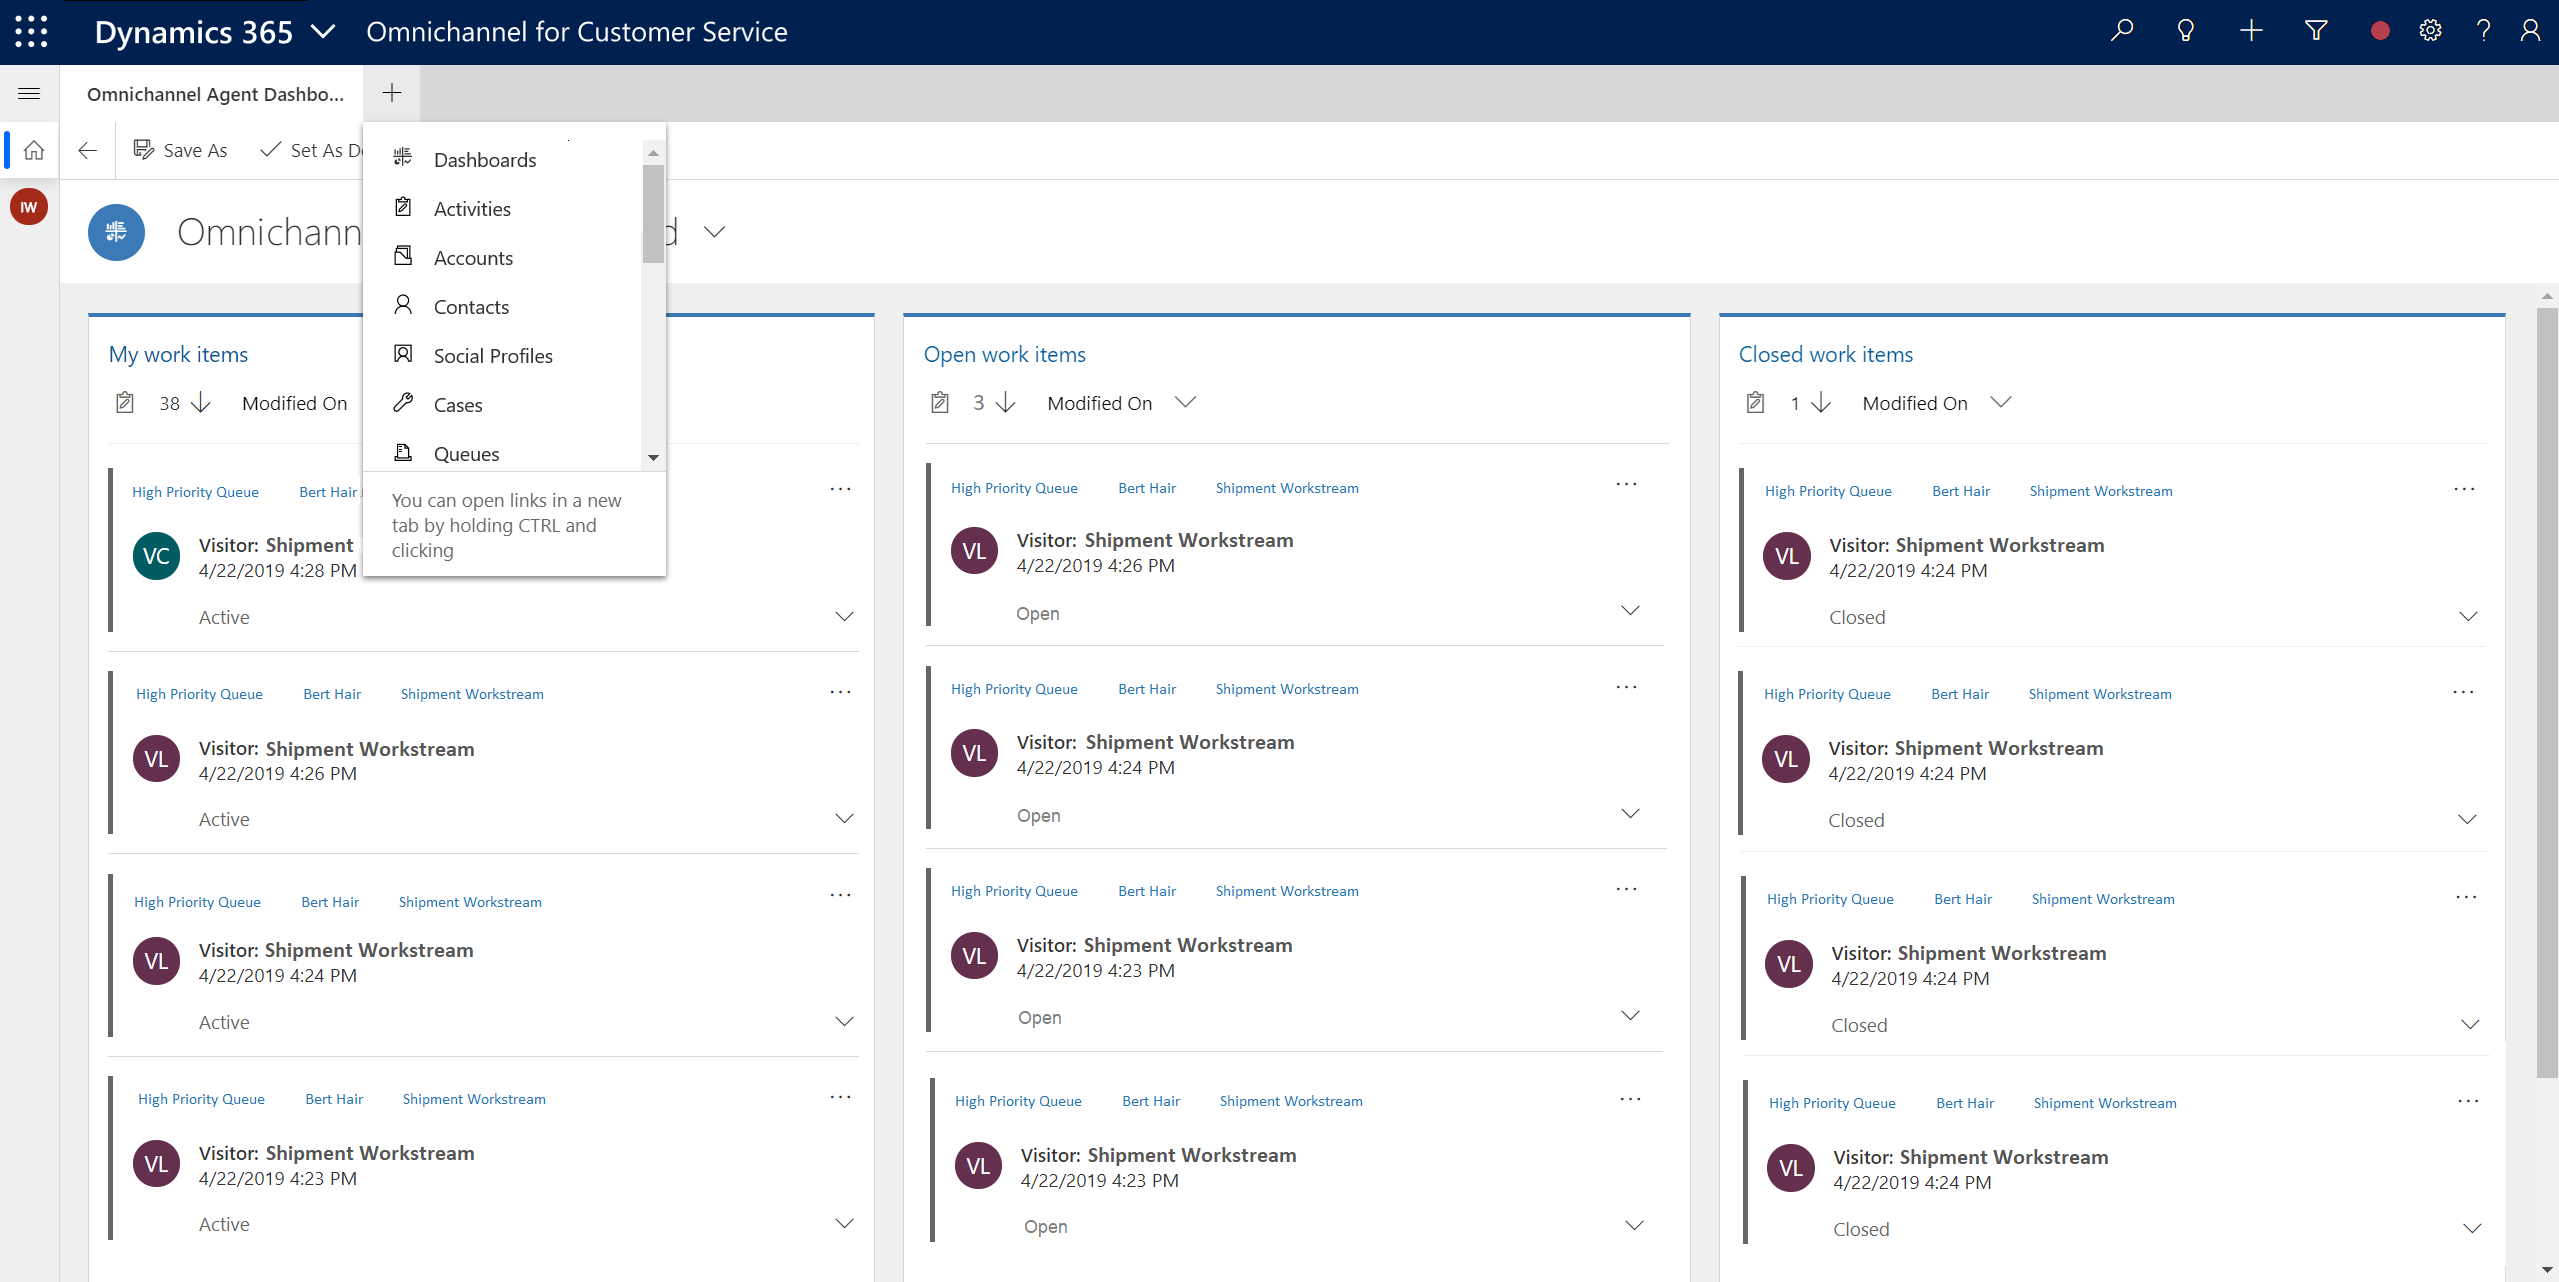The width and height of the screenshot is (2559, 1282).
Task: Click the Omnichannel search icon at top right
Action: click(2121, 31)
